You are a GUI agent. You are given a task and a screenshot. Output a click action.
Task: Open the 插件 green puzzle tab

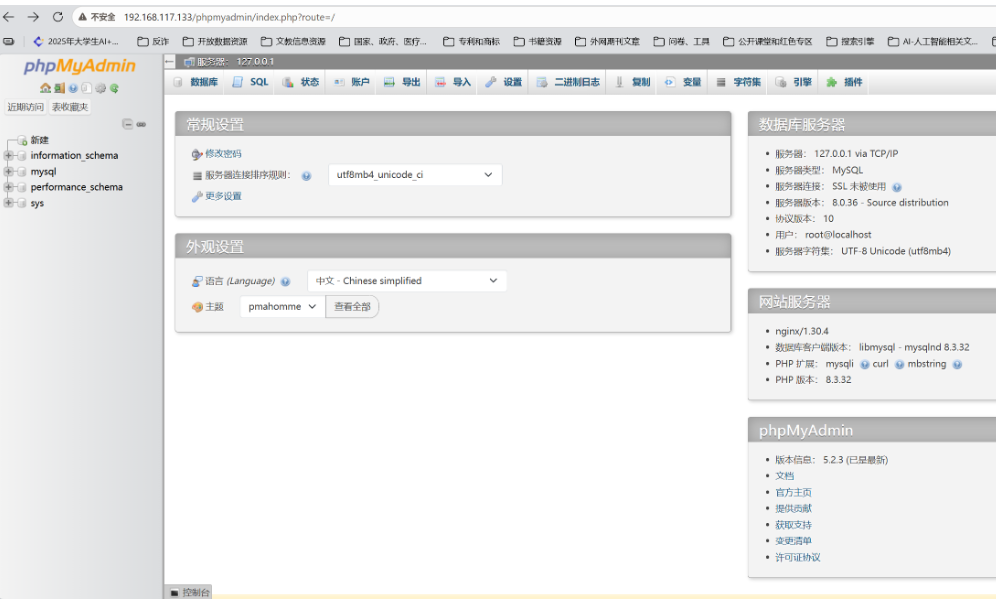(844, 82)
